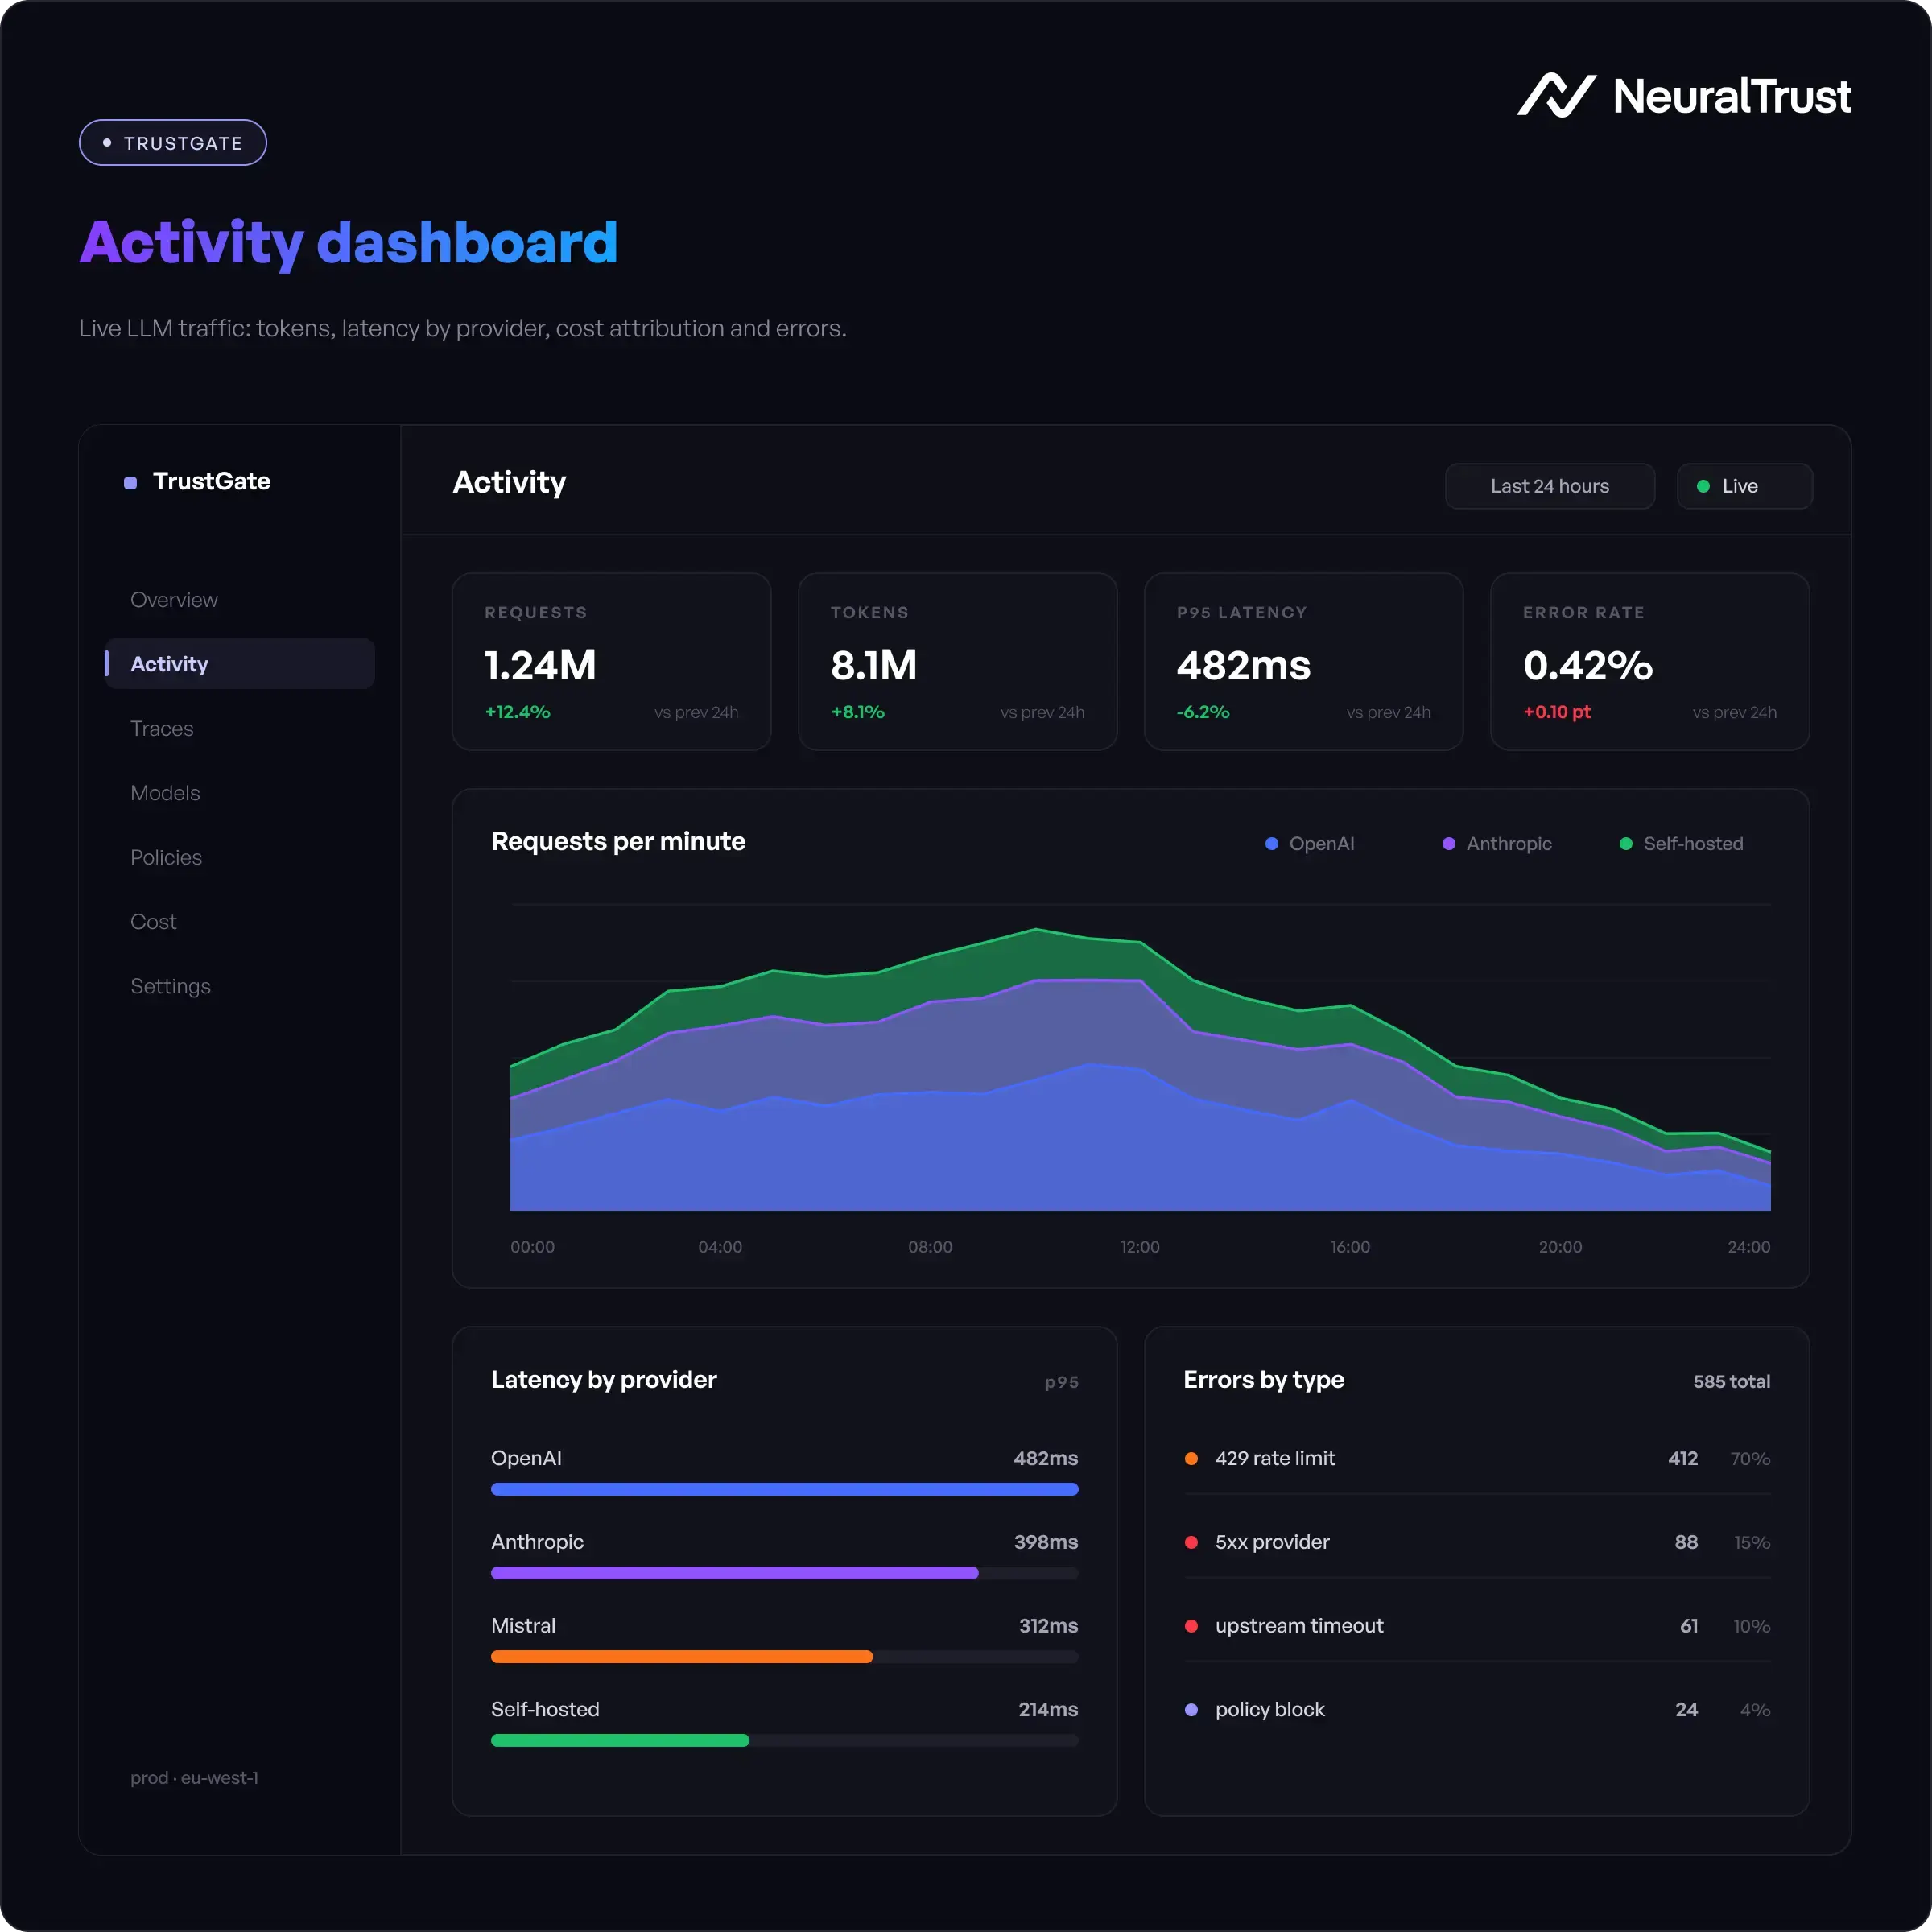Click the TRUSTGATE pill badge
Image resolution: width=1932 pixels, height=1932 pixels.
click(x=173, y=143)
